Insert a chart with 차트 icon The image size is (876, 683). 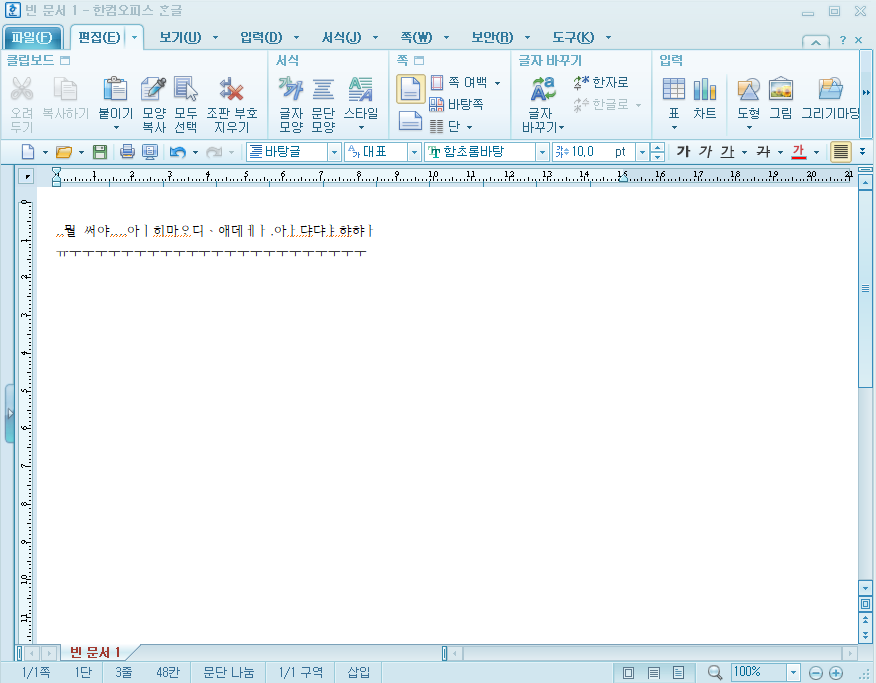[x=704, y=89]
